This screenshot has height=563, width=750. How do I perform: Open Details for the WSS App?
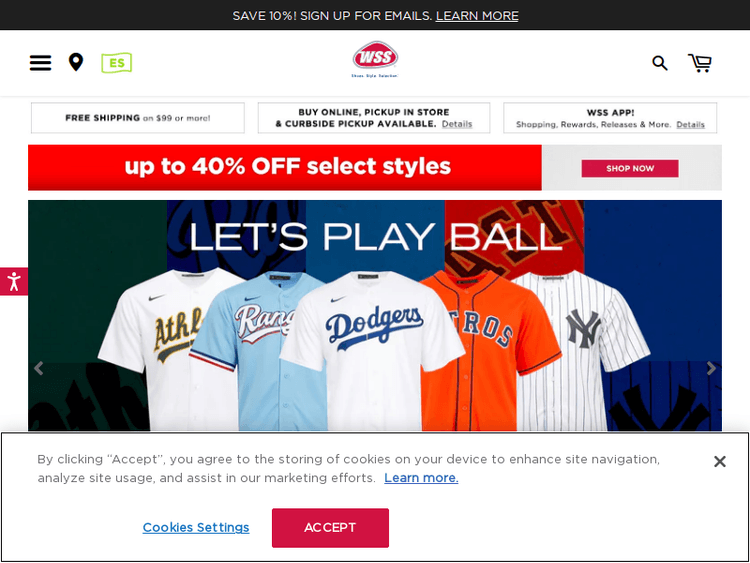click(x=690, y=124)
